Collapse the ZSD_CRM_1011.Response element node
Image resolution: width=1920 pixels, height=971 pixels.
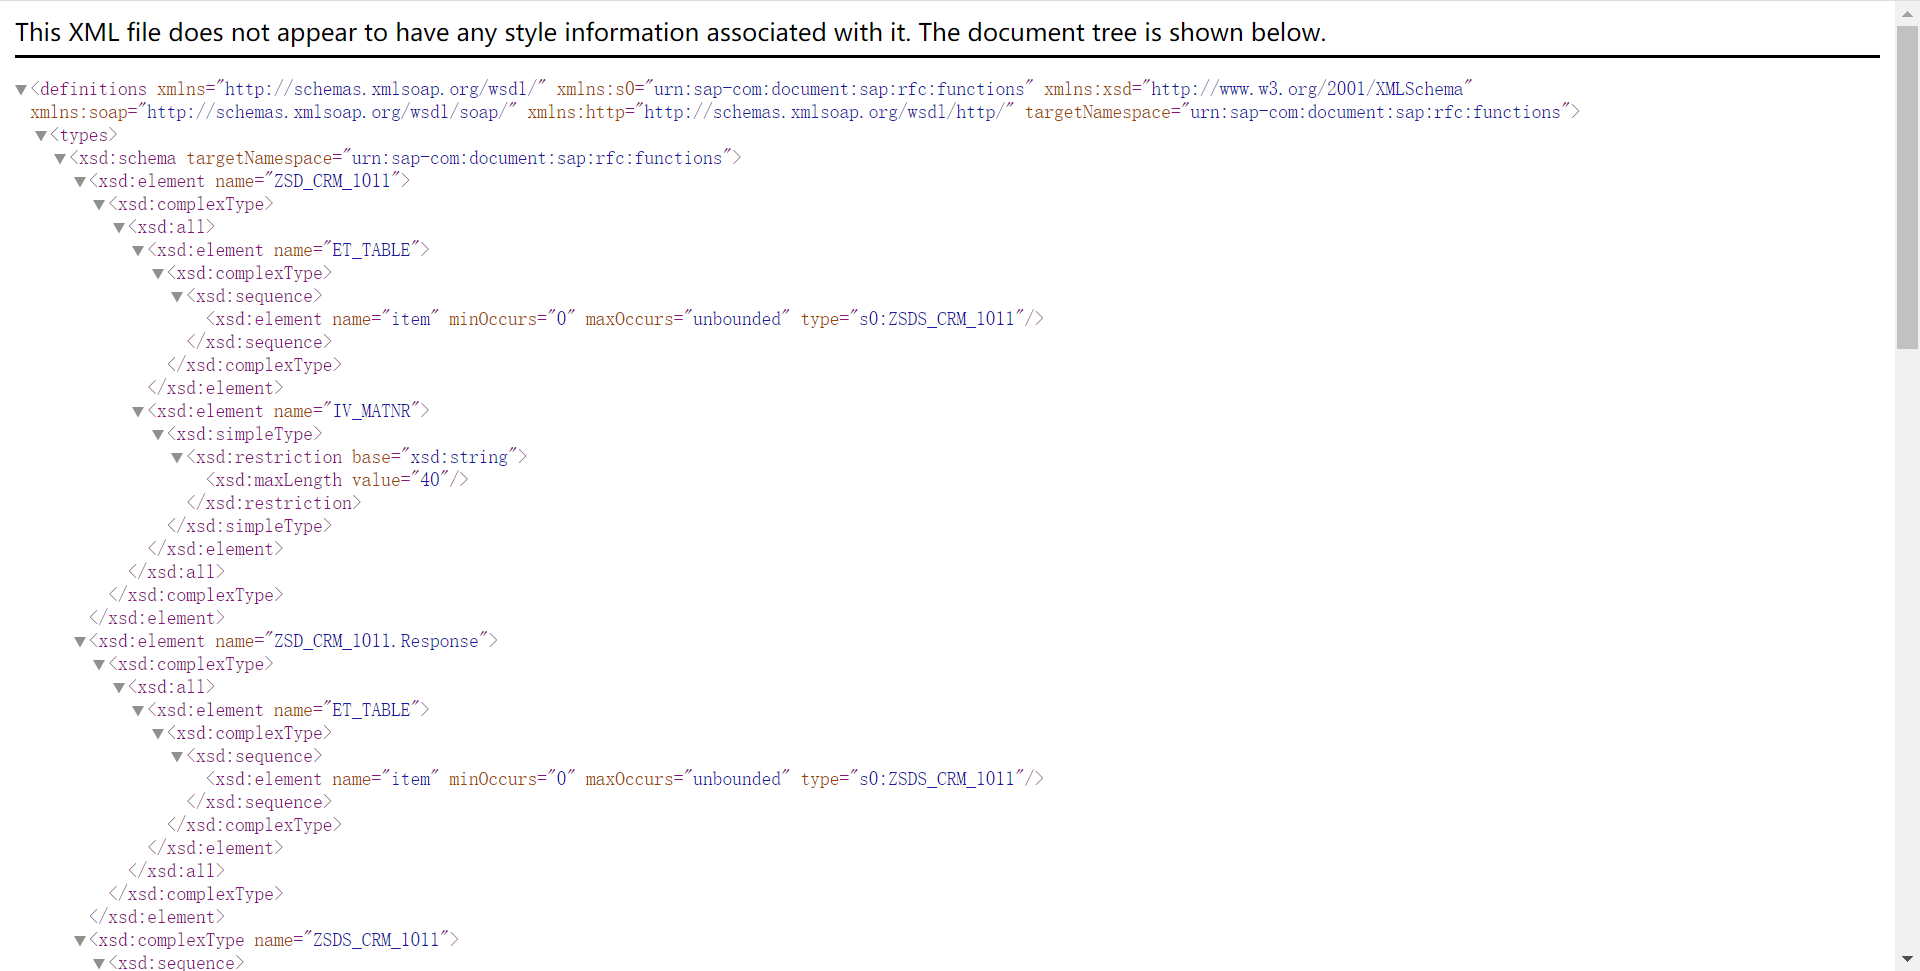tap(79, 641)
